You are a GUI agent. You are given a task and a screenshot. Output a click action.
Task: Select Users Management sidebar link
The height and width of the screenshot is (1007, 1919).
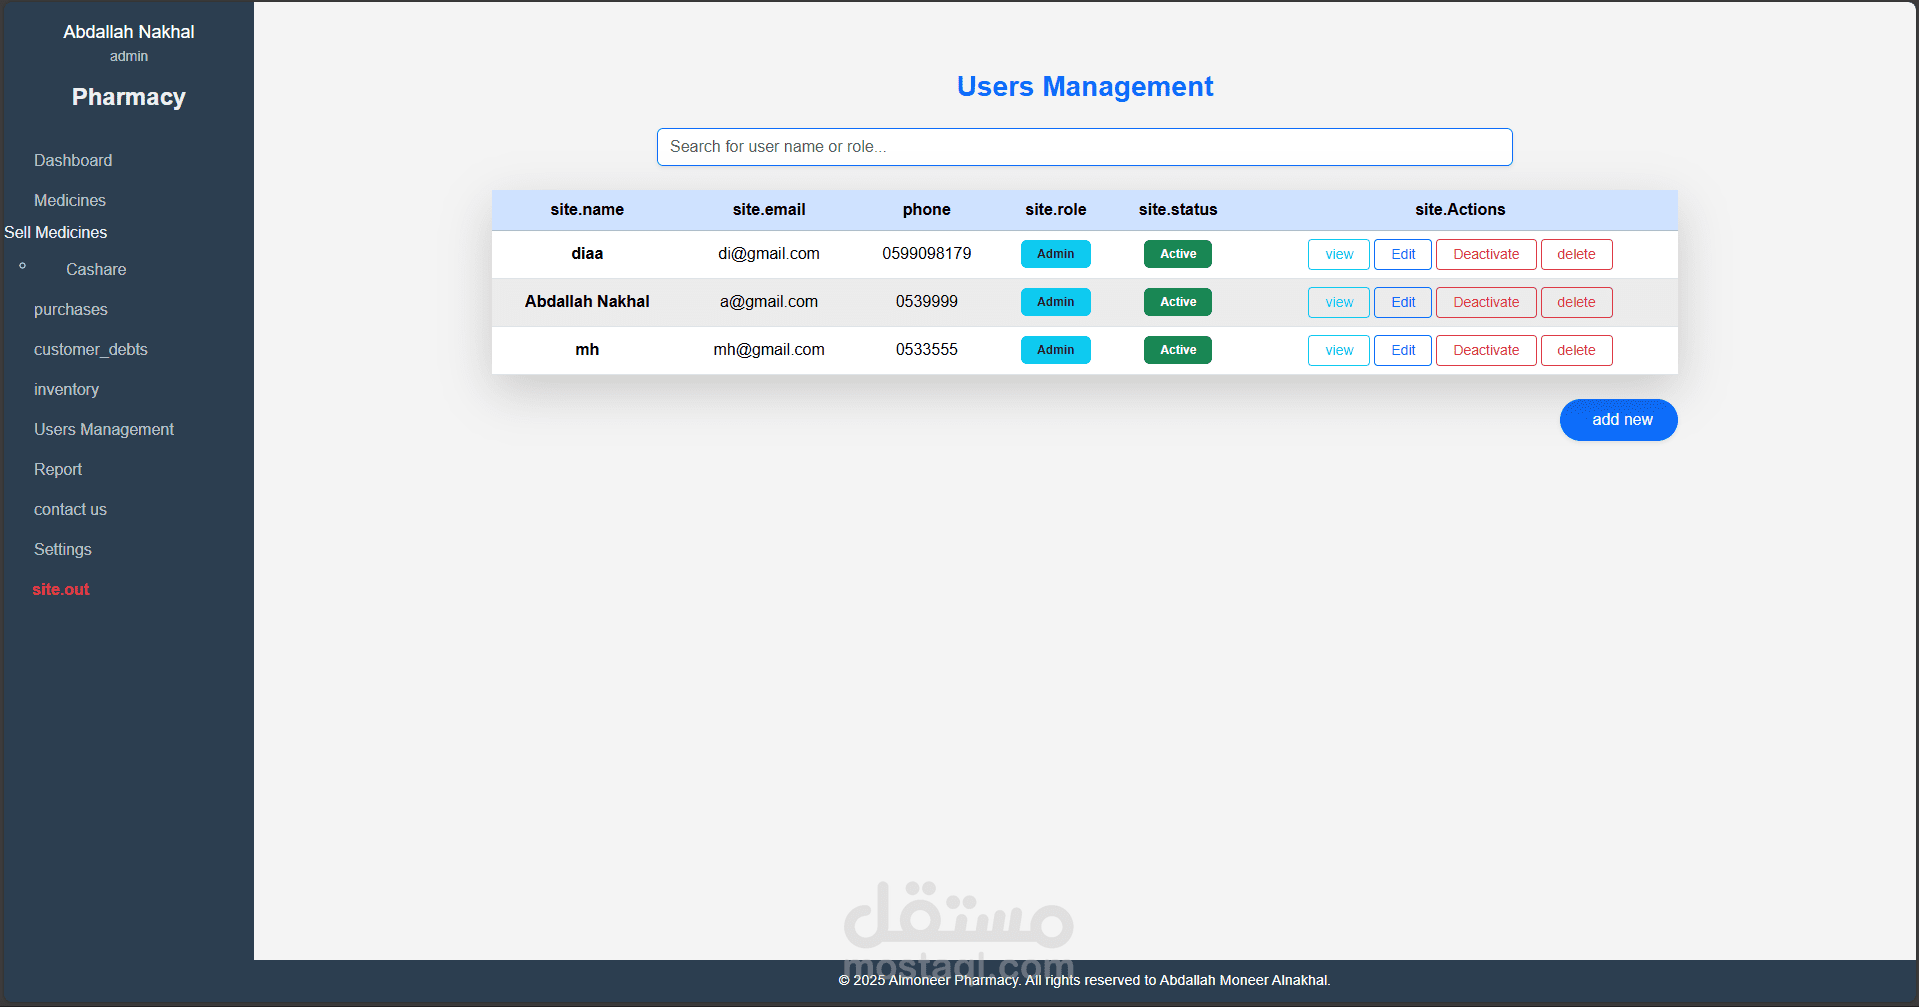[104, 429]
